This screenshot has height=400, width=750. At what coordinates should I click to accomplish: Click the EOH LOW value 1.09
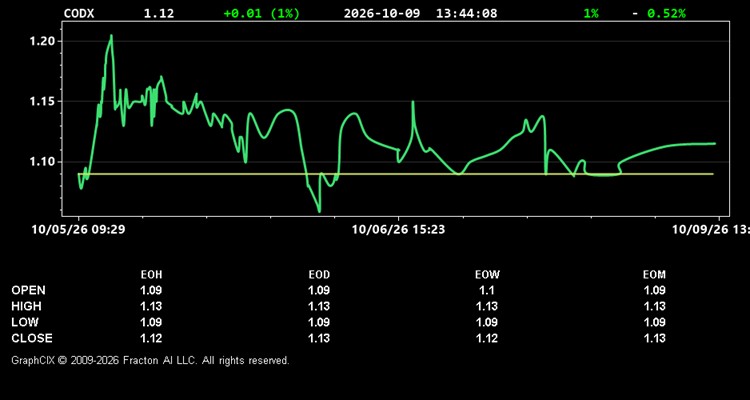click(151, 322)
